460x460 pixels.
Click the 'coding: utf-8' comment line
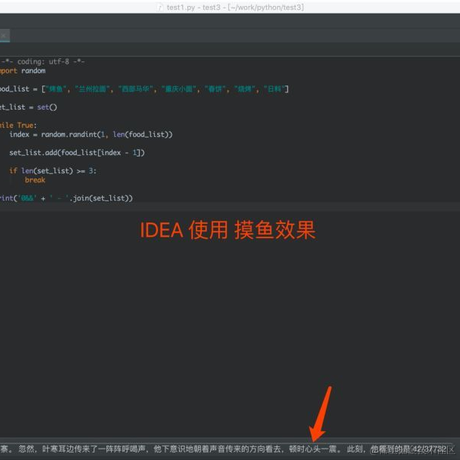[x=42, y=62]
